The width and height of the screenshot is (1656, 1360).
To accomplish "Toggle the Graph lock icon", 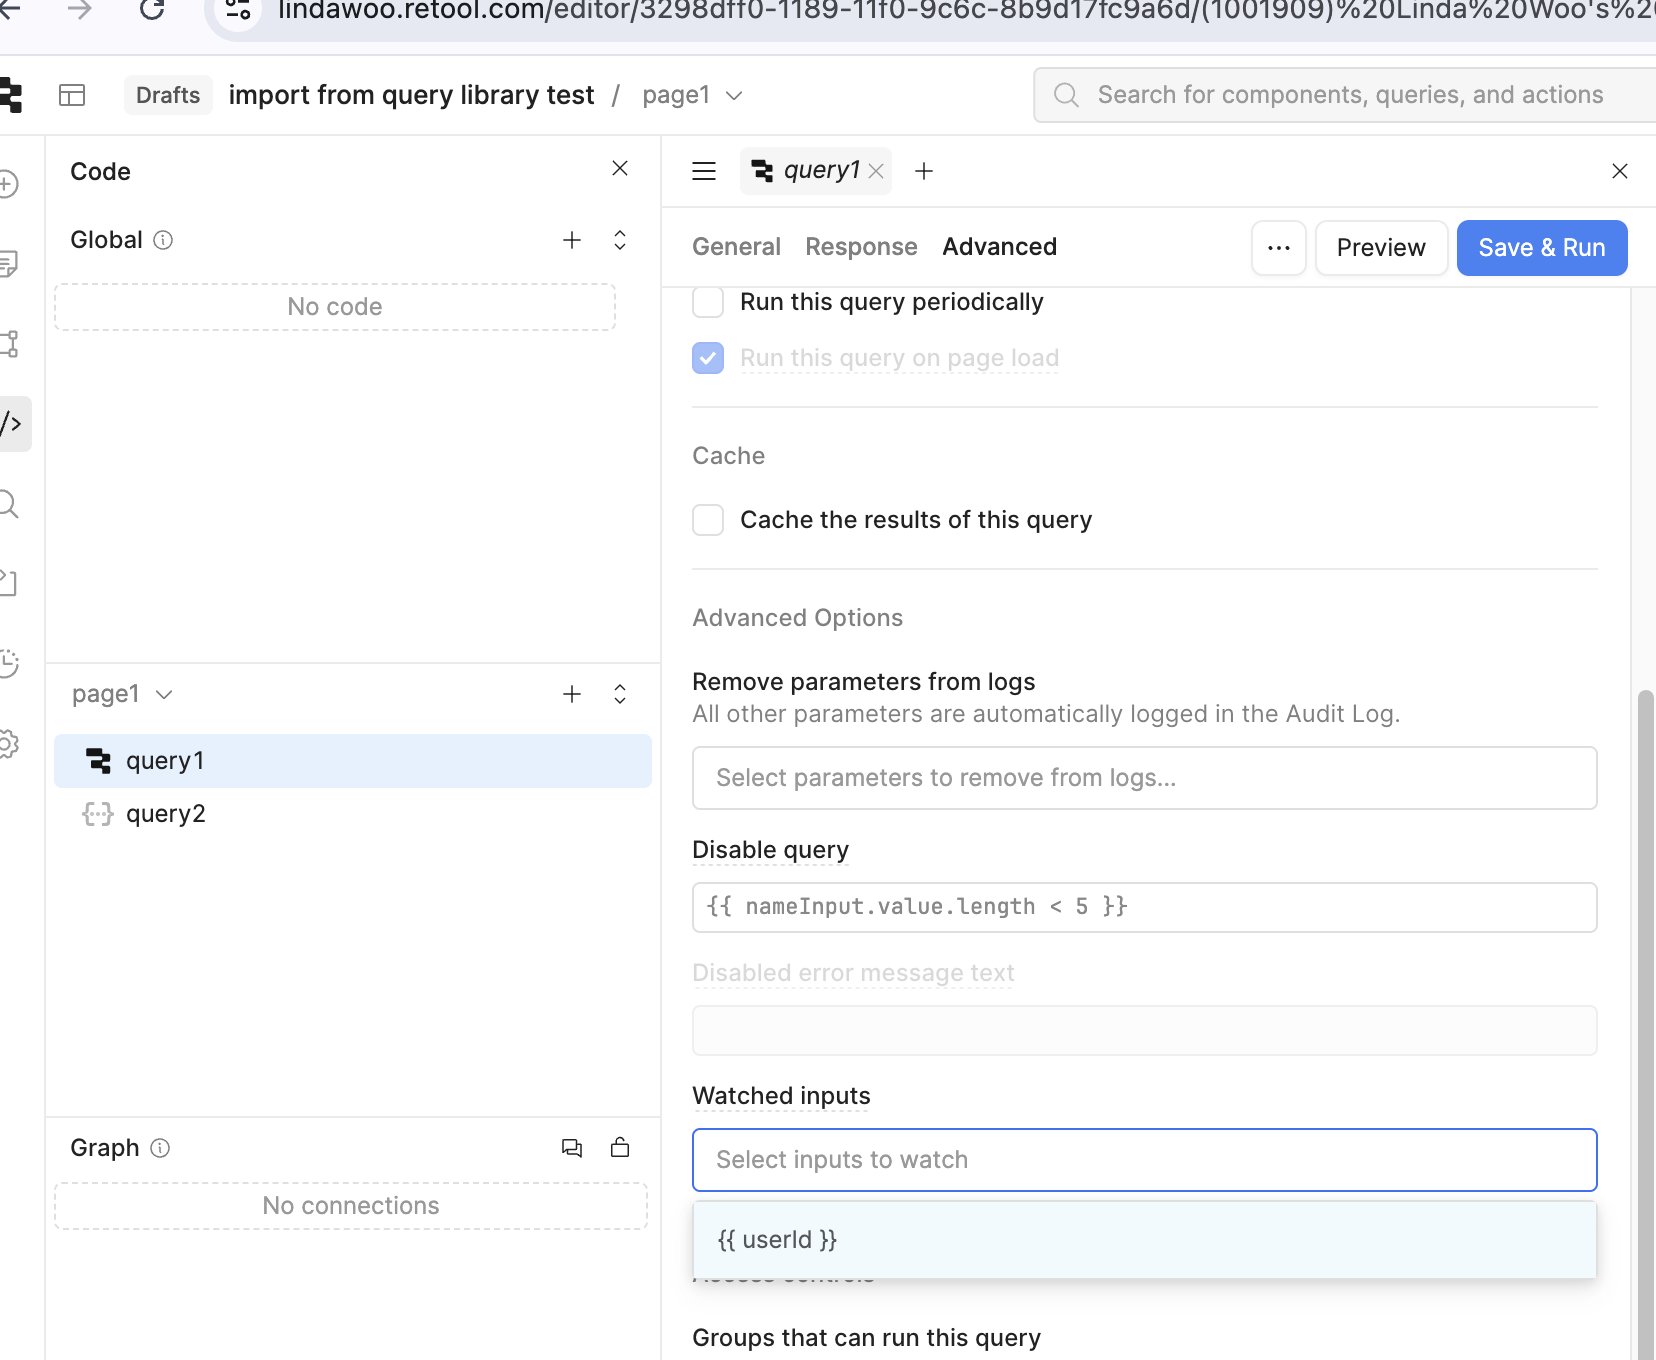I will point(620,1147).
